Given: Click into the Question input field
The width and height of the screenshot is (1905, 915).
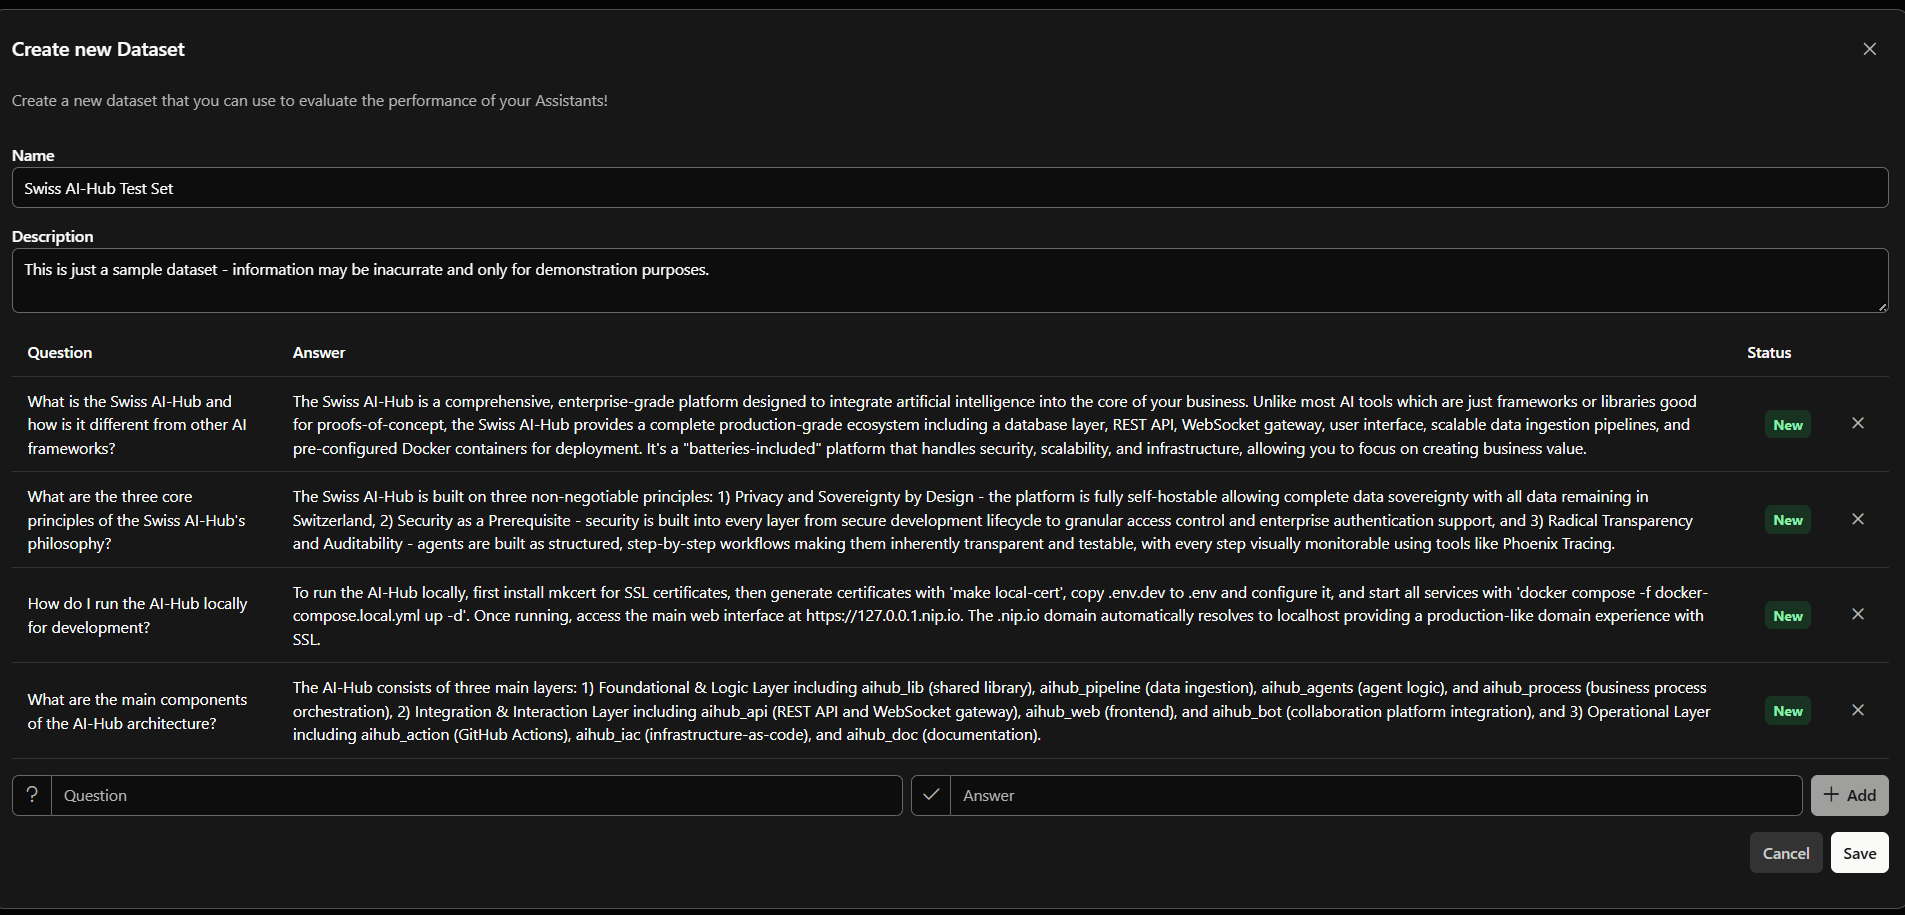Looking at the screenshot, I should (x=476, y=795).
